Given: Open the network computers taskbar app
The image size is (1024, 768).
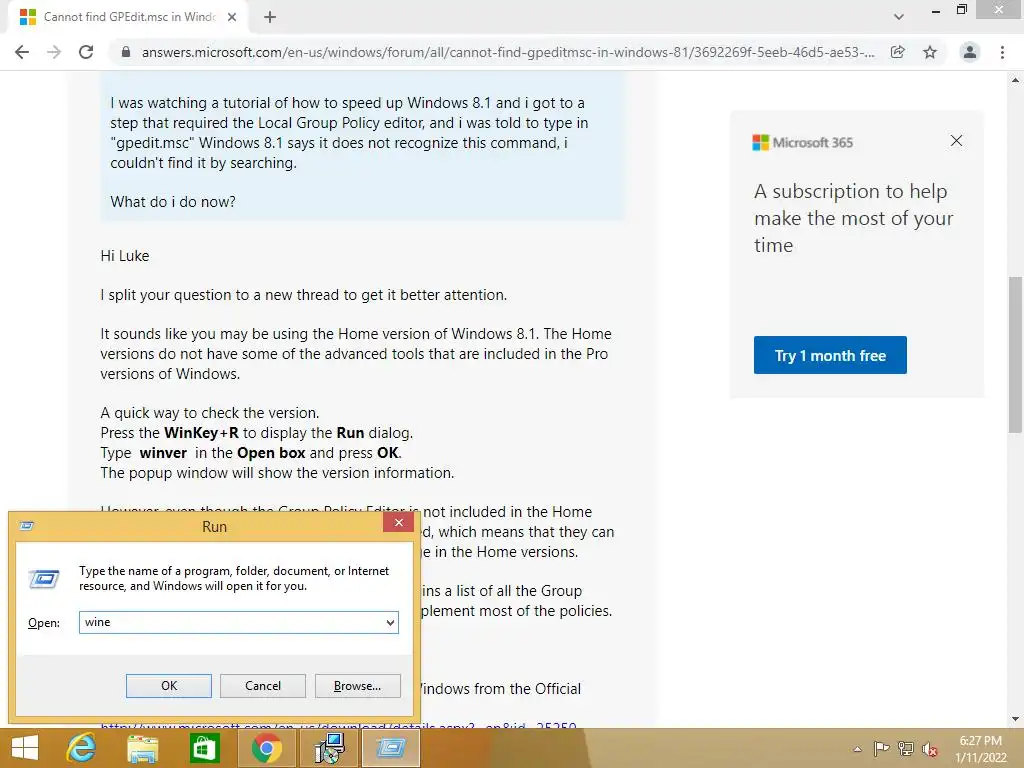Looking at the screenshot, I should click(x=329, y=748).
